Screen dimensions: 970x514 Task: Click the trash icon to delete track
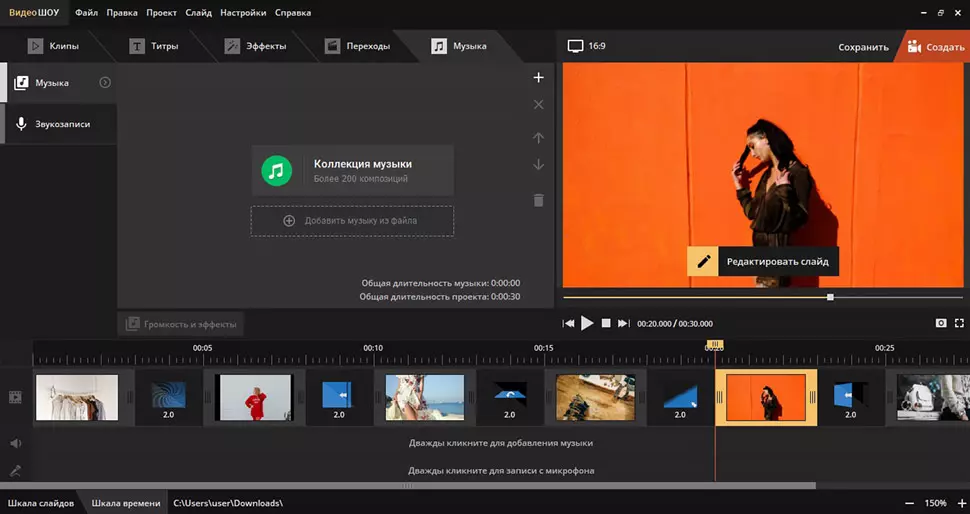538,200
